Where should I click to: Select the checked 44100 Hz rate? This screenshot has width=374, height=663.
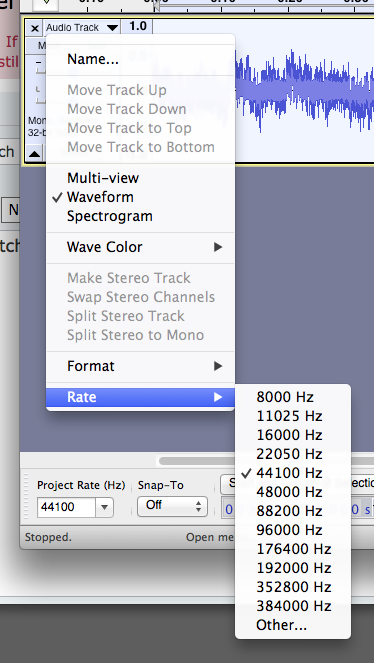click(293, 473)
